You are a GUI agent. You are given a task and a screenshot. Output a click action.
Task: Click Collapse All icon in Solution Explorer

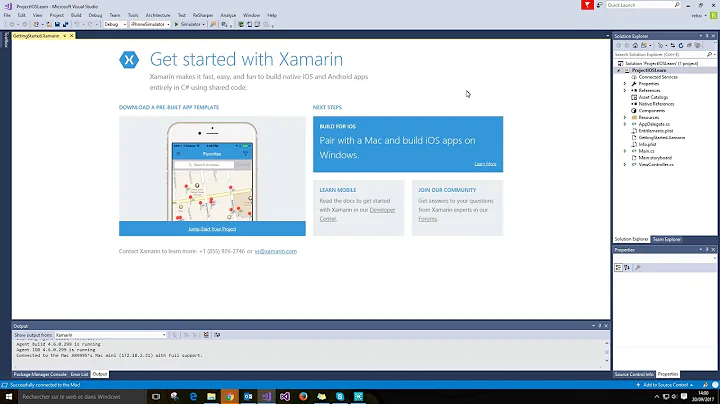coord(689,45)
